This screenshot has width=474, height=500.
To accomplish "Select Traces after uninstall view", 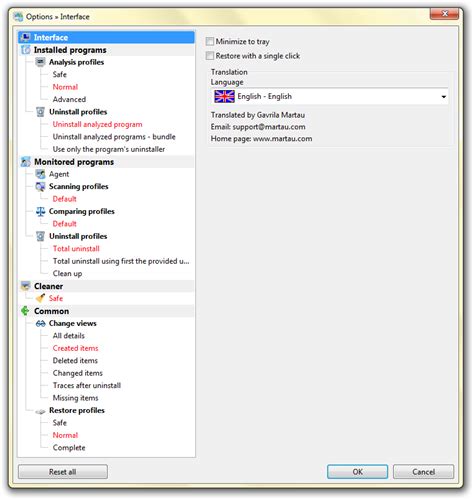I will (87, 386).
